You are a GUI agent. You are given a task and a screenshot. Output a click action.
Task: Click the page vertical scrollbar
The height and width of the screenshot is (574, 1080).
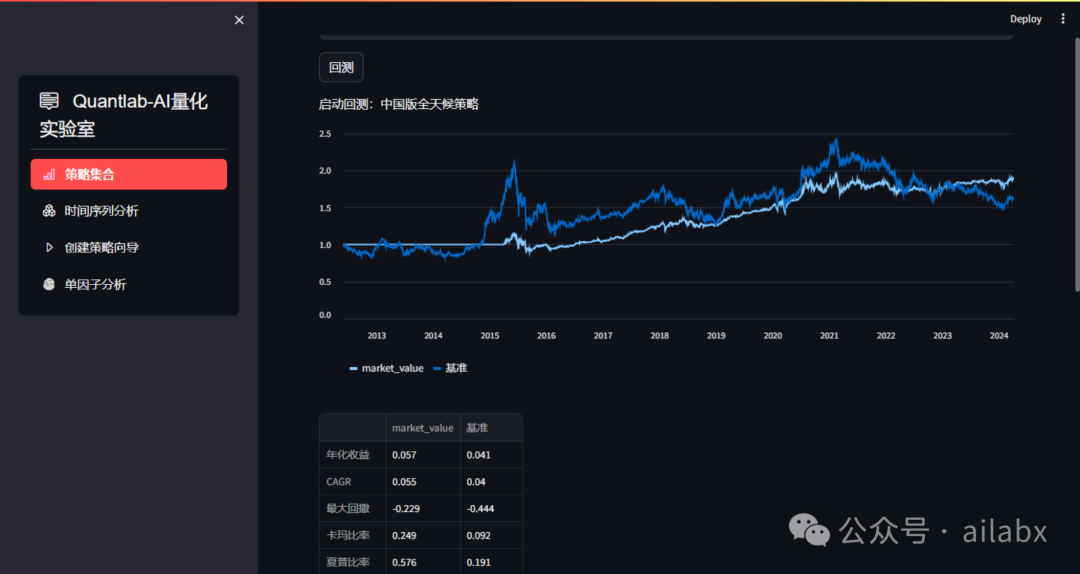(1077, 164)
